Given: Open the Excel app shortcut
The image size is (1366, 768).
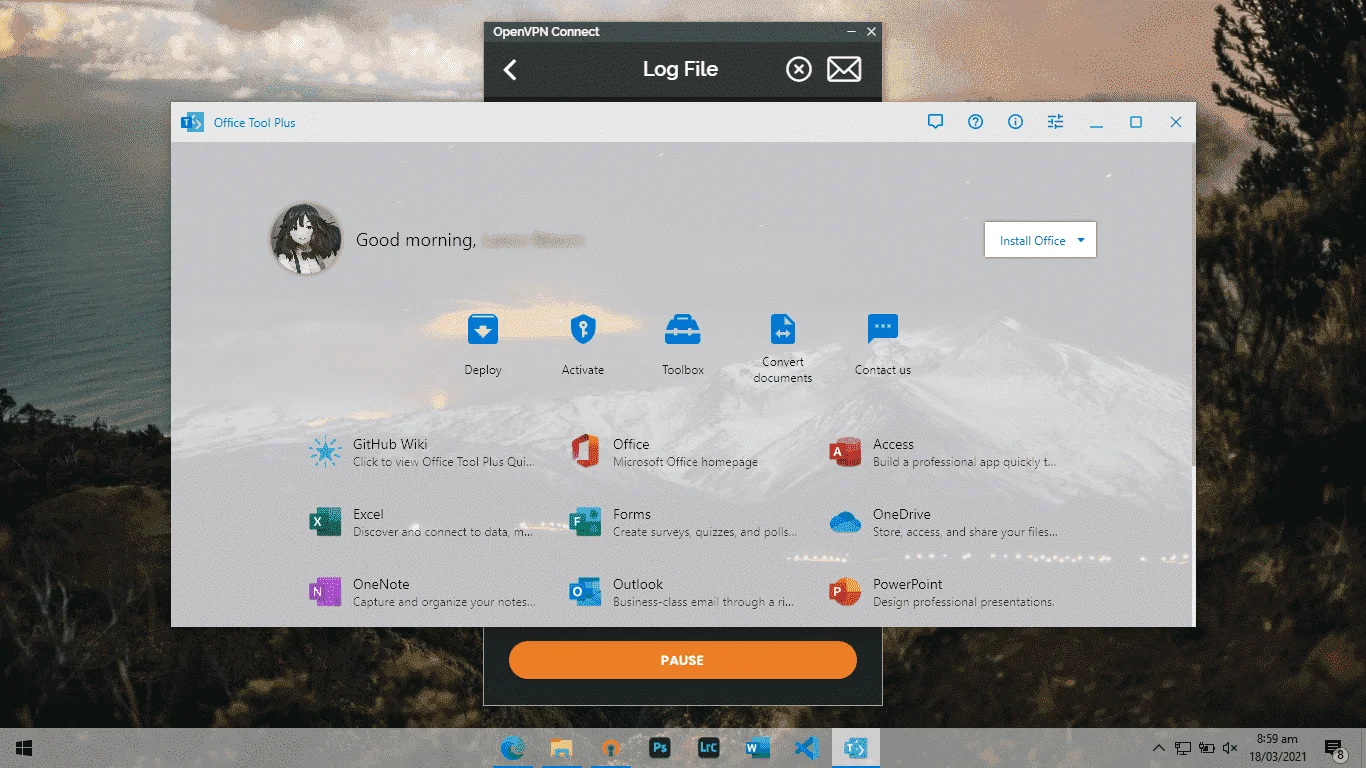Looking at the screenshot, I should pos(422,522).
